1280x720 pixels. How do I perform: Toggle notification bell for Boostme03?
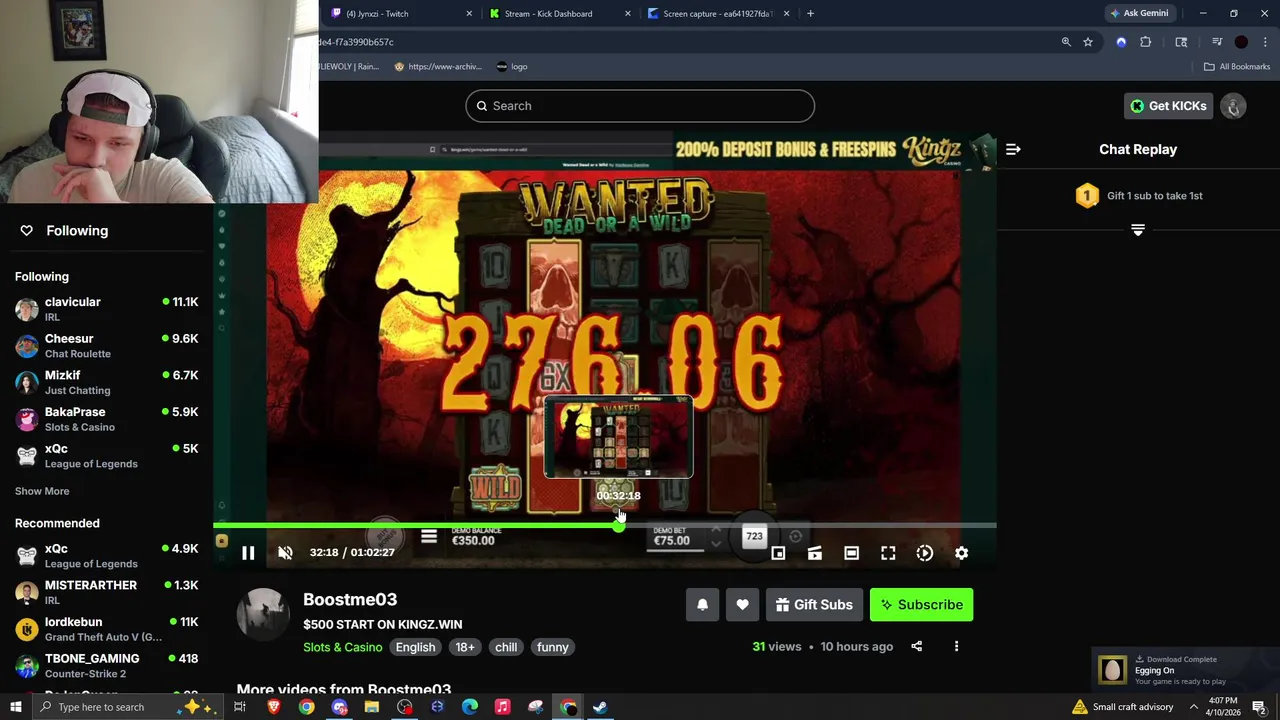702,604
